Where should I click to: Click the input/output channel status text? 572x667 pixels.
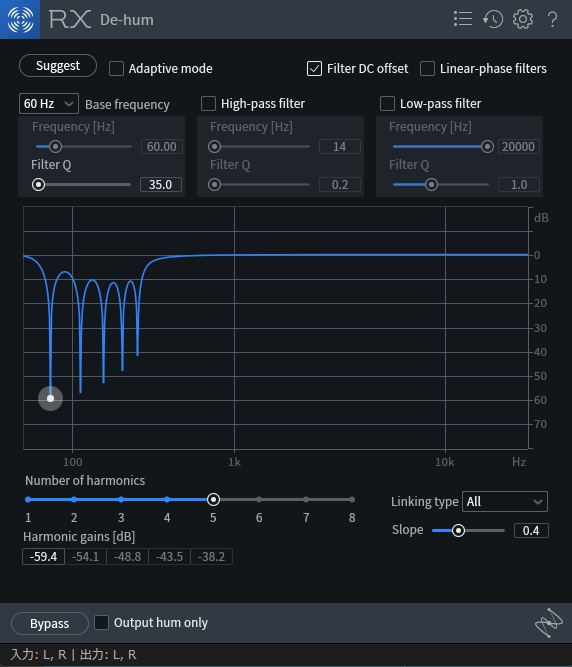click(x=73, y=654)
